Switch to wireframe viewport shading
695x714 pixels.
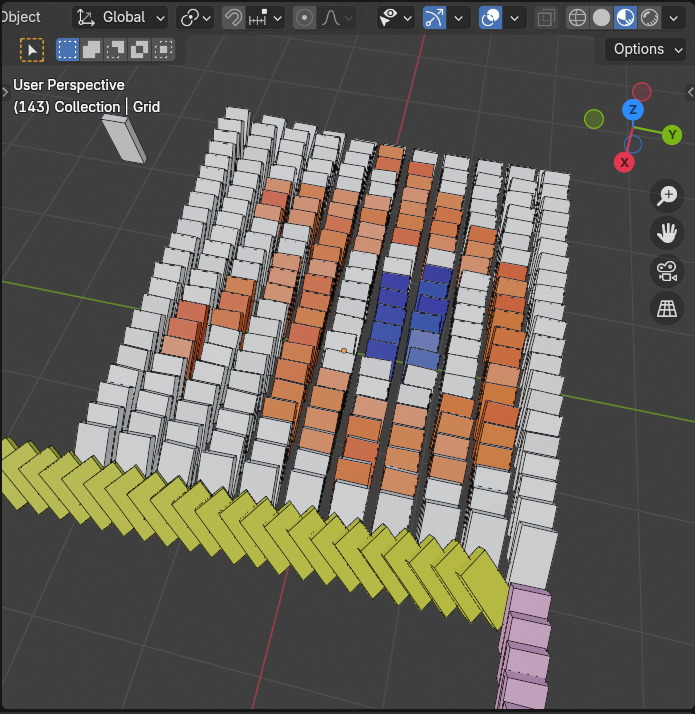[577, 18]
